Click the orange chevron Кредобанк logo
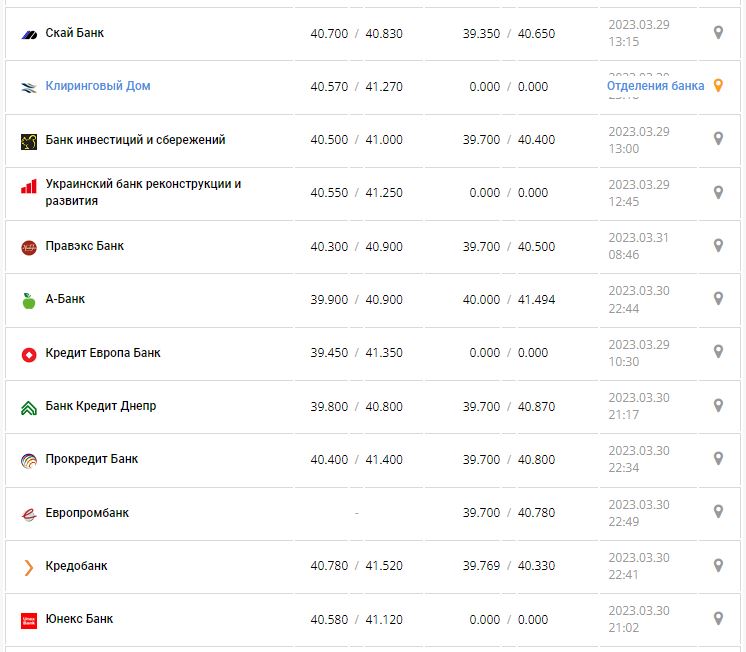 coord(29,567)
